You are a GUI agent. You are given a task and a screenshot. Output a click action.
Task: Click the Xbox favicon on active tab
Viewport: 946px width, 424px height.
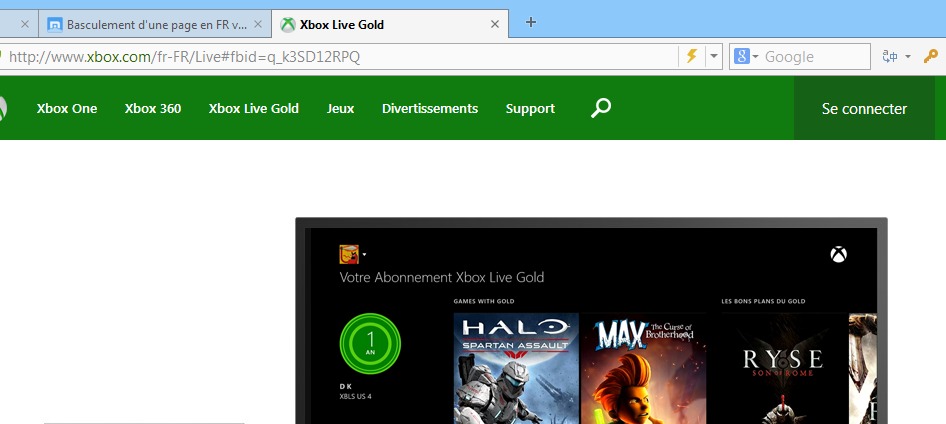(x=288, y=25)
